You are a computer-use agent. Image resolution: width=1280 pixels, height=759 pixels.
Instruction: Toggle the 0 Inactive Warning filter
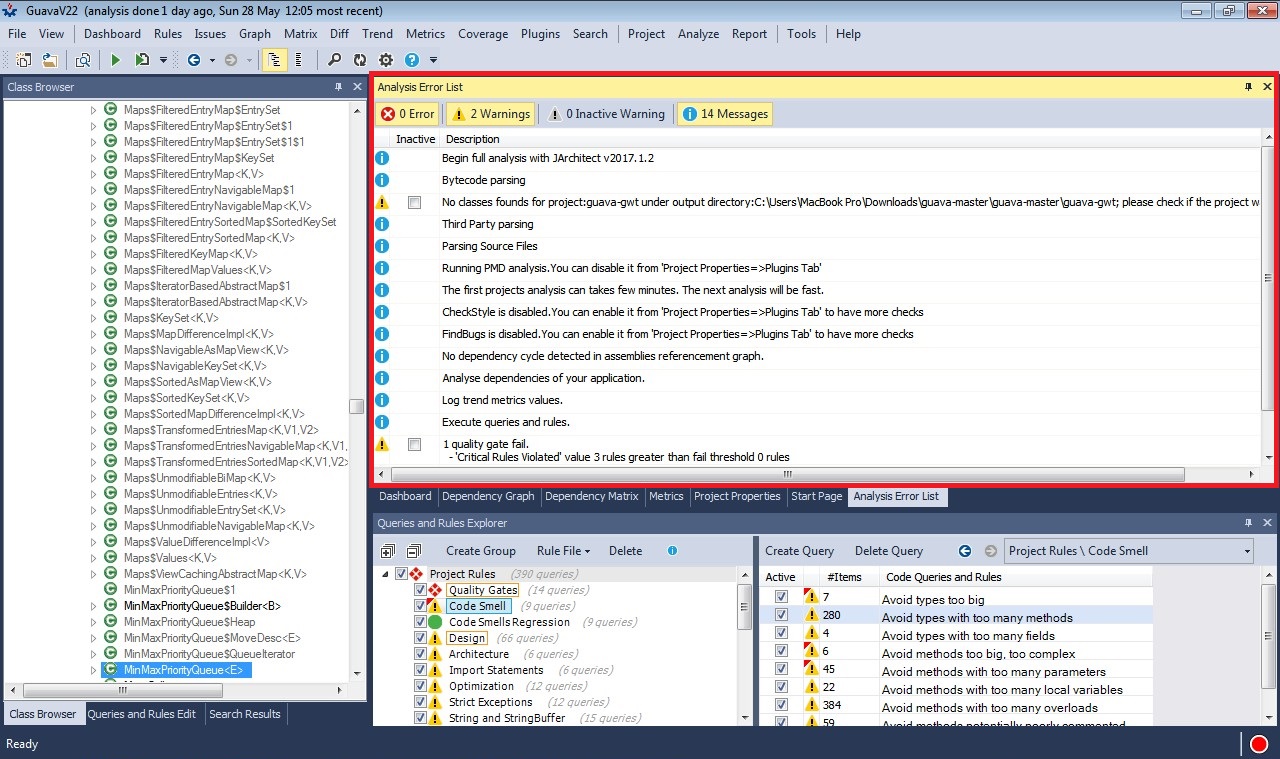[606, 114]
